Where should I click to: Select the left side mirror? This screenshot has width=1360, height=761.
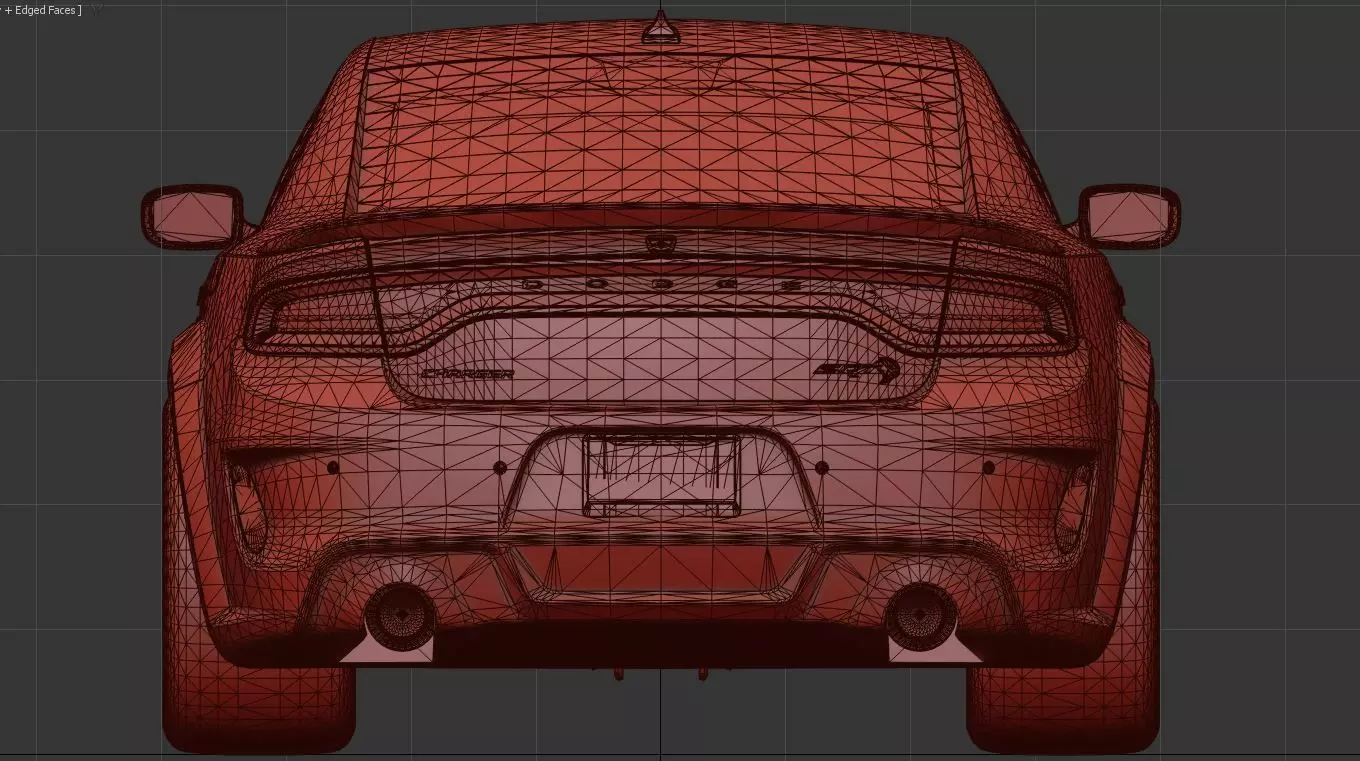coord(193,217)
